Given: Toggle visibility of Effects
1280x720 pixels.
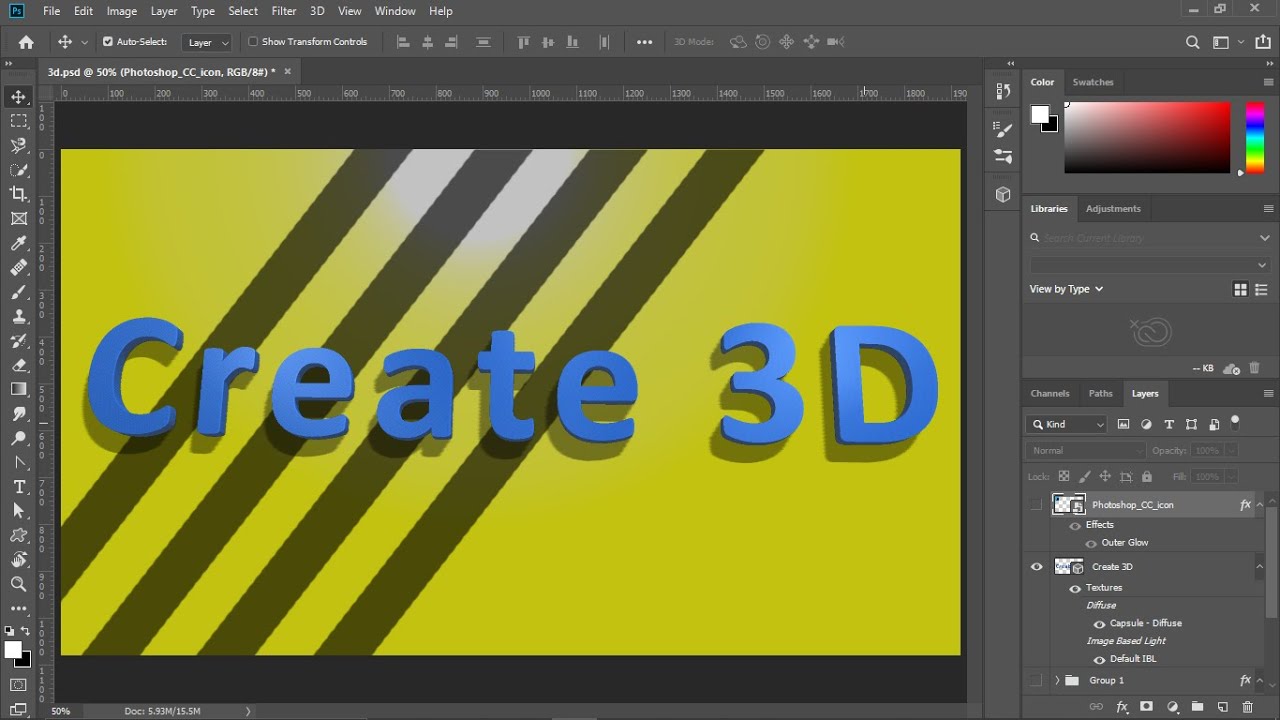Looking at the screenshot, I should pos(1075,525).
